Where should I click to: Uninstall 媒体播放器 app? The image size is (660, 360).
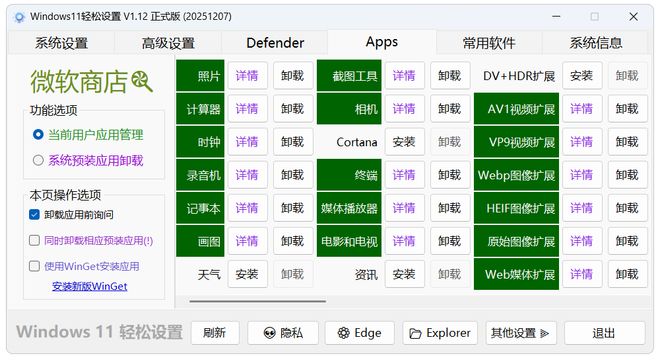tap(450, 208)
